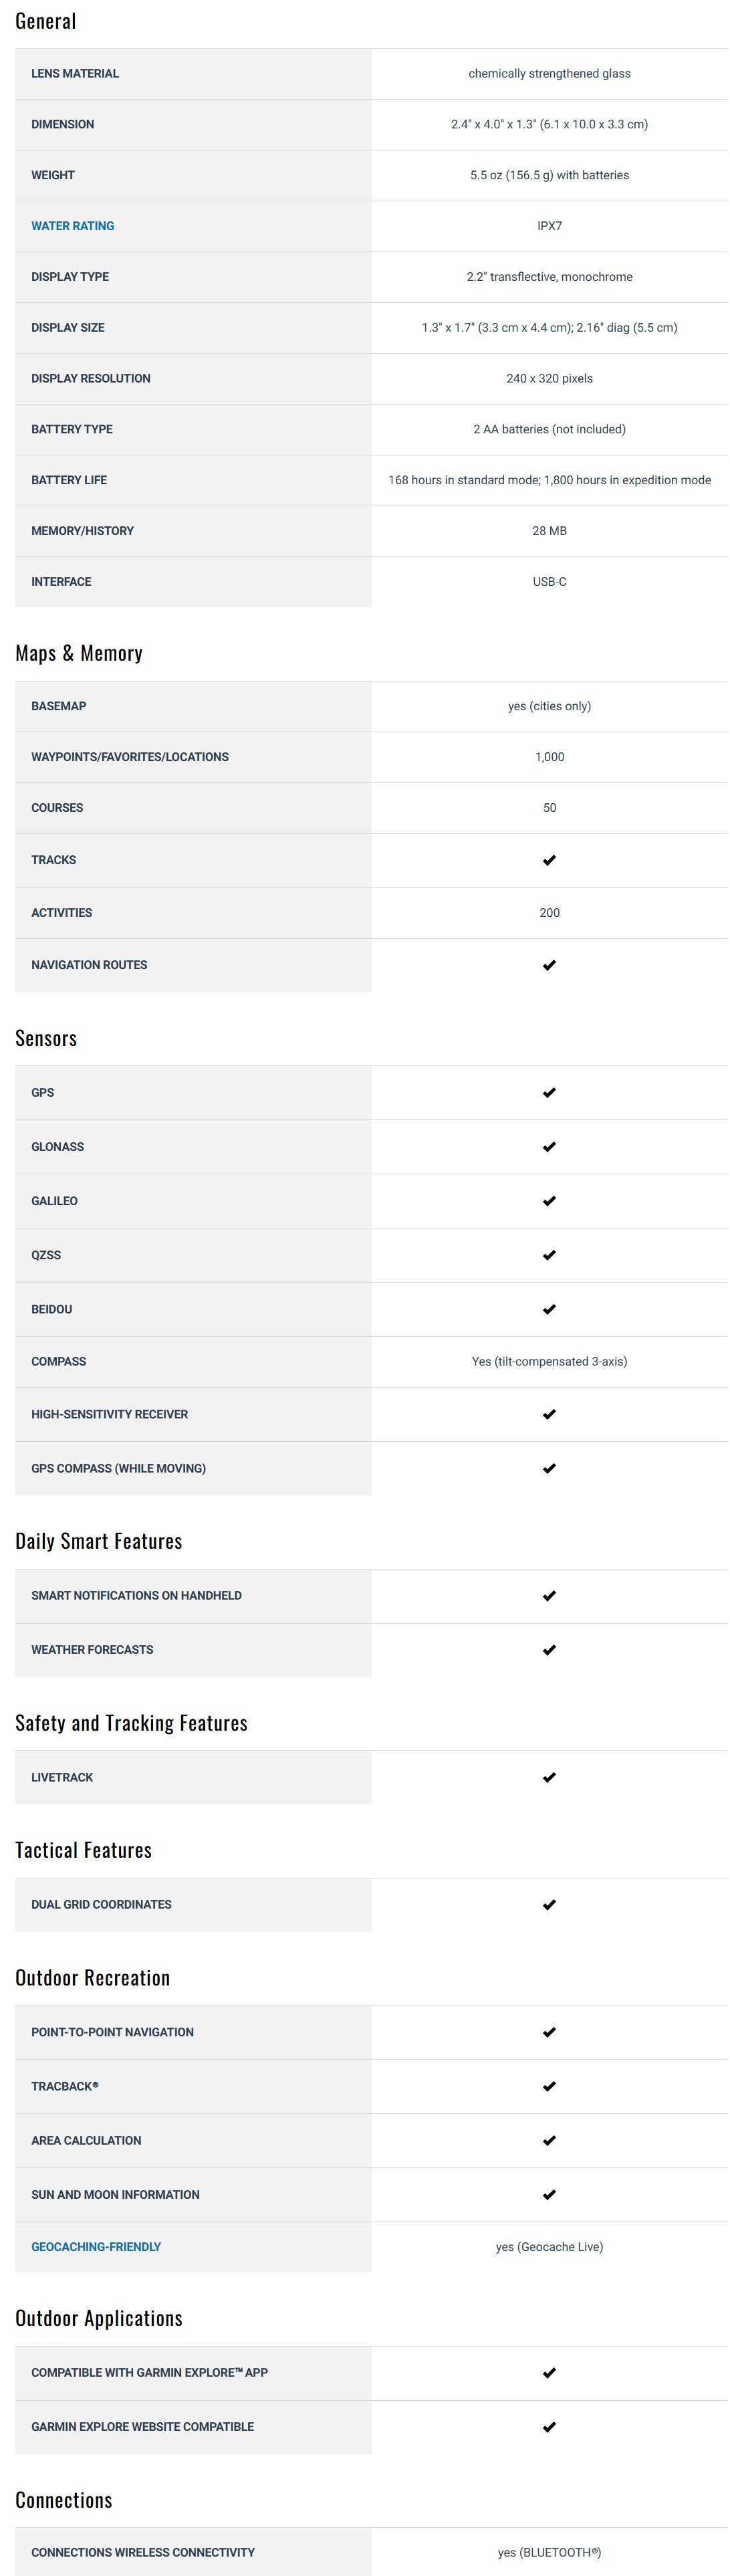
Task: Click the Battery Life row label
Action: (x=69, y=480)
